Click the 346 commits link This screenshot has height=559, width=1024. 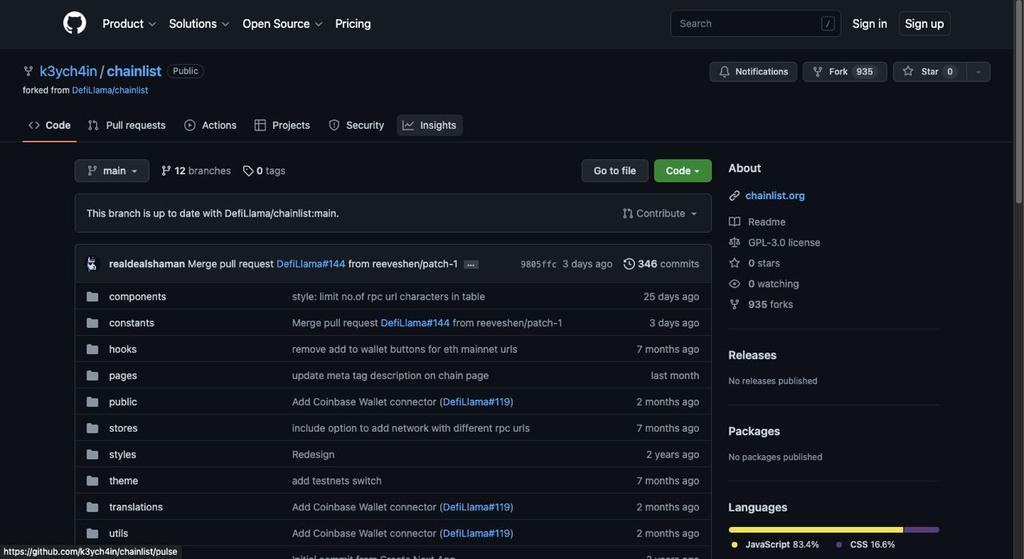point(662,264)
